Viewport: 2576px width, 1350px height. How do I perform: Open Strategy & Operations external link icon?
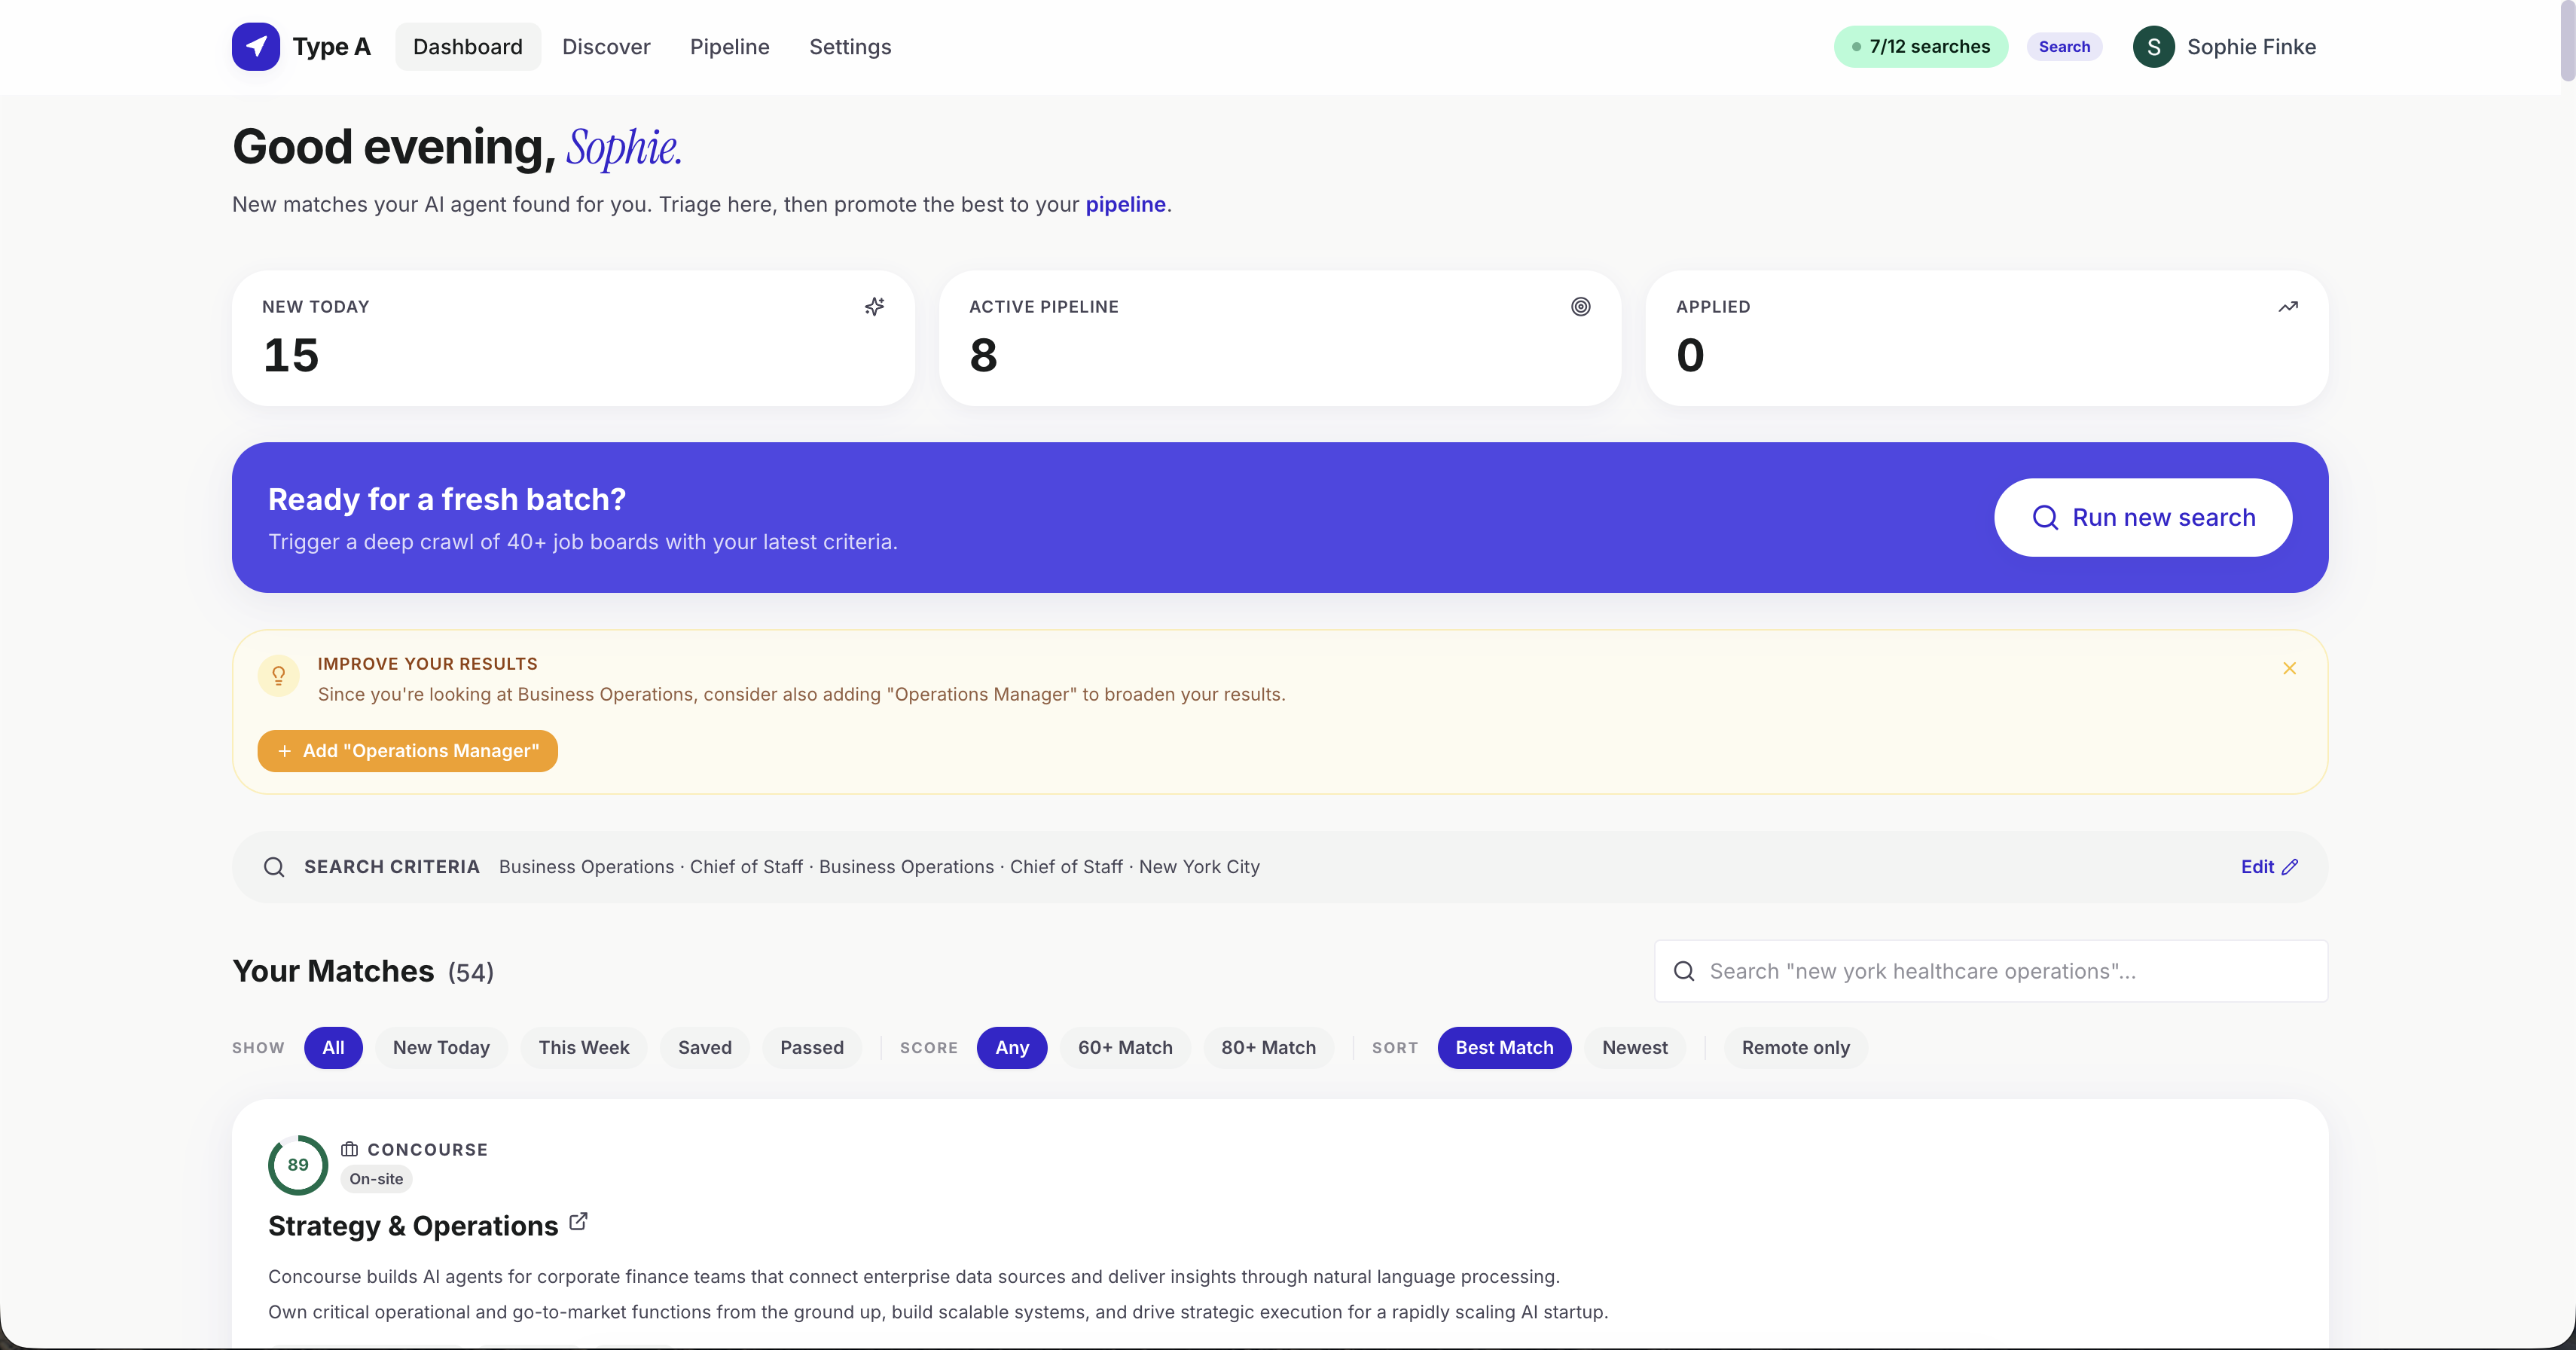[x=578, y=1222]
